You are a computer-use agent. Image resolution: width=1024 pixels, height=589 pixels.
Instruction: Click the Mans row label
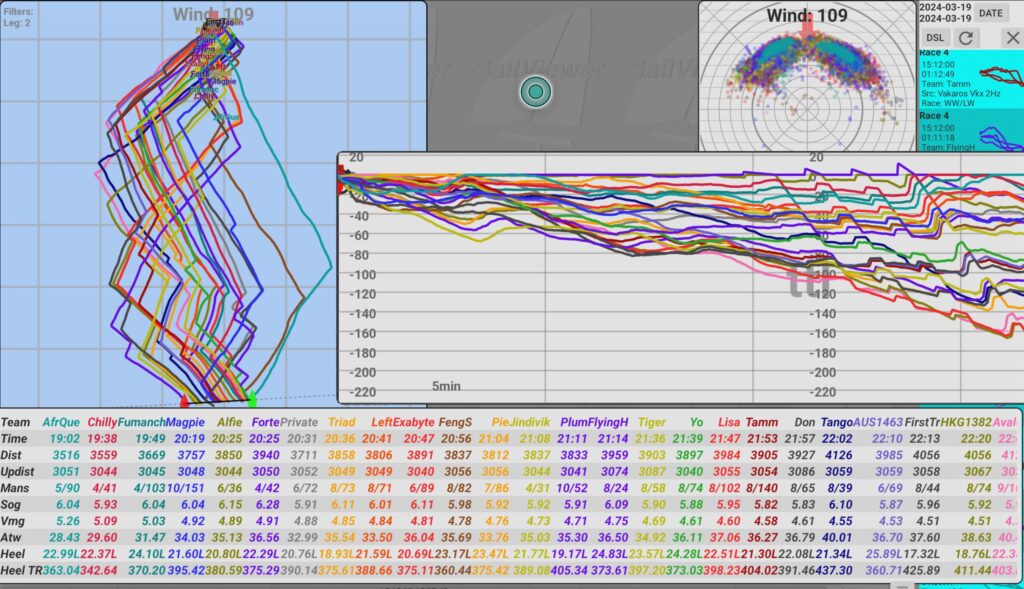pos(15,488)
